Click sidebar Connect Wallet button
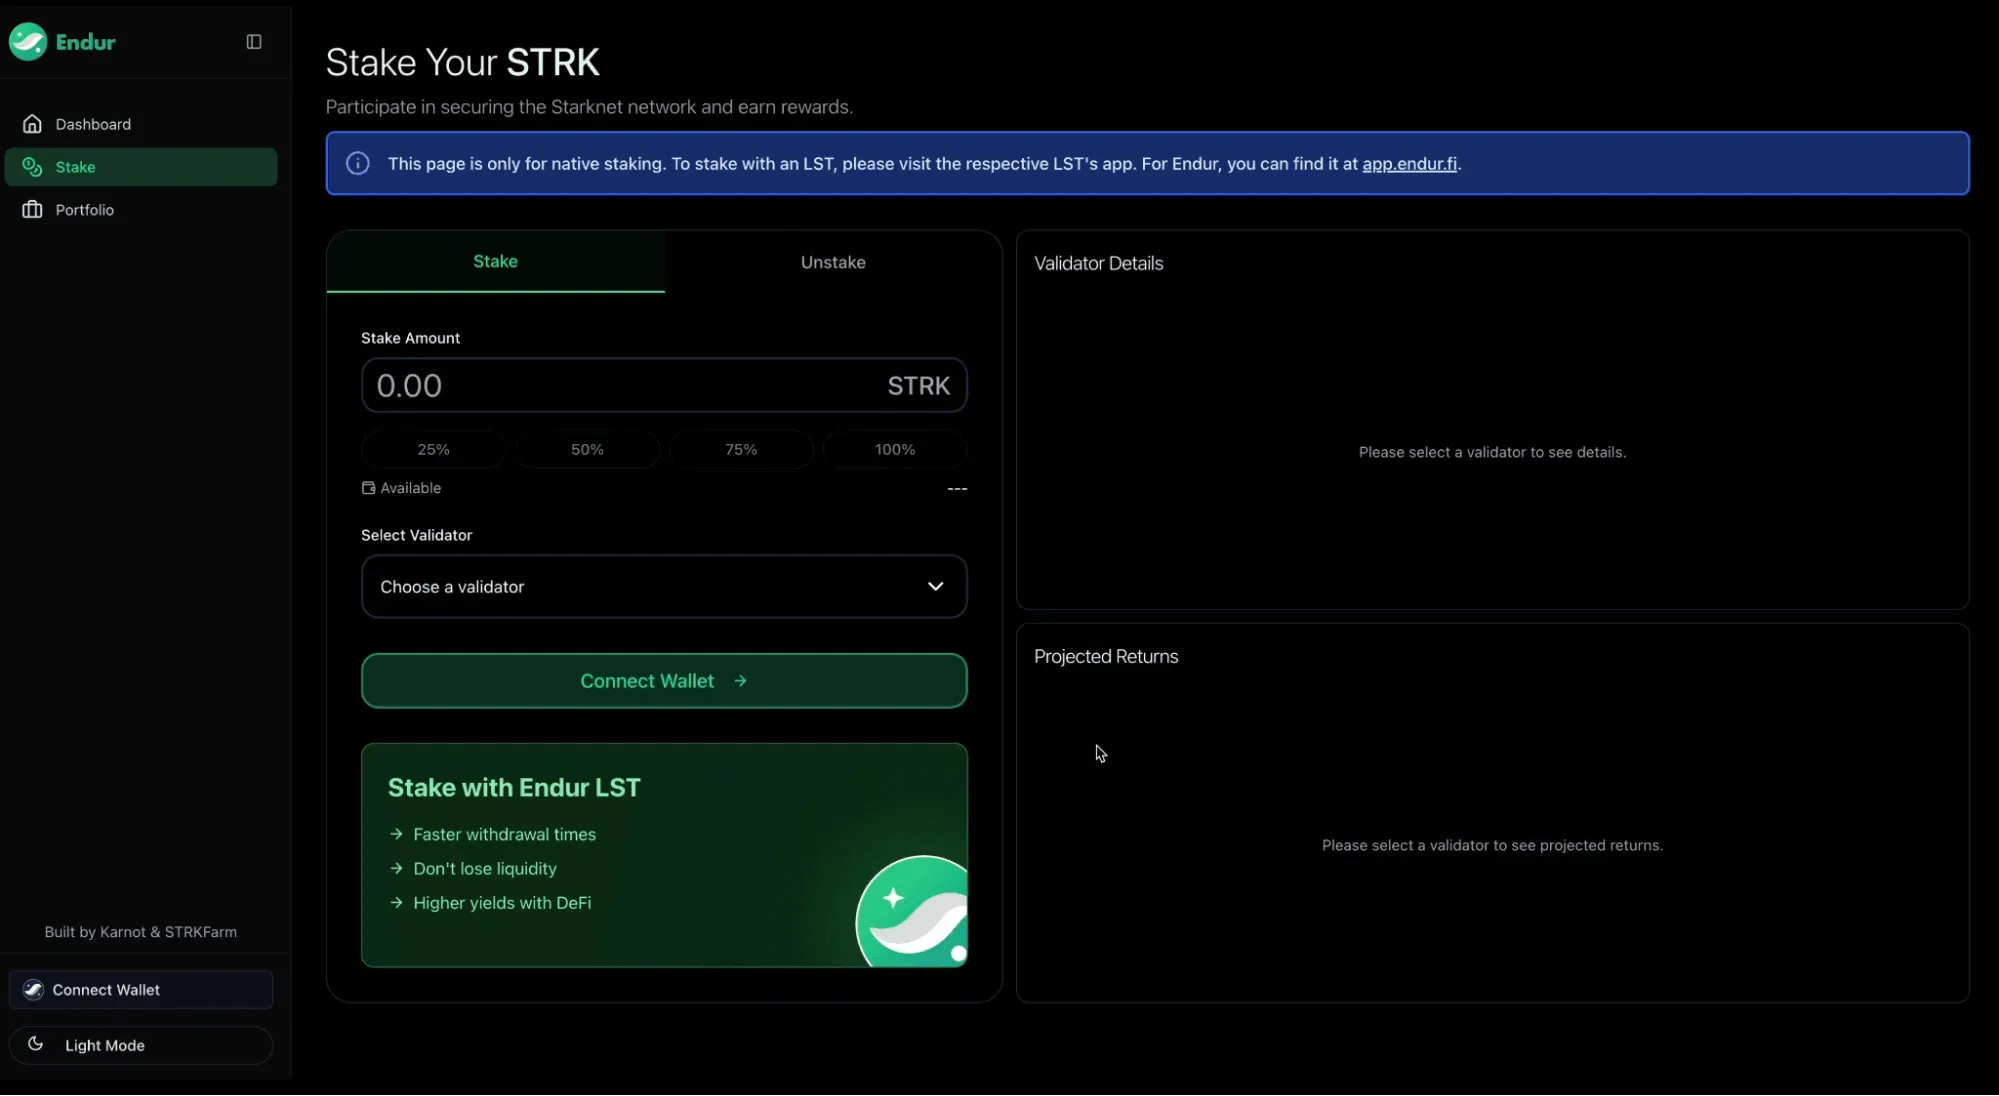This screenshot has width=1999, height=1096. [x=141, y=989]
